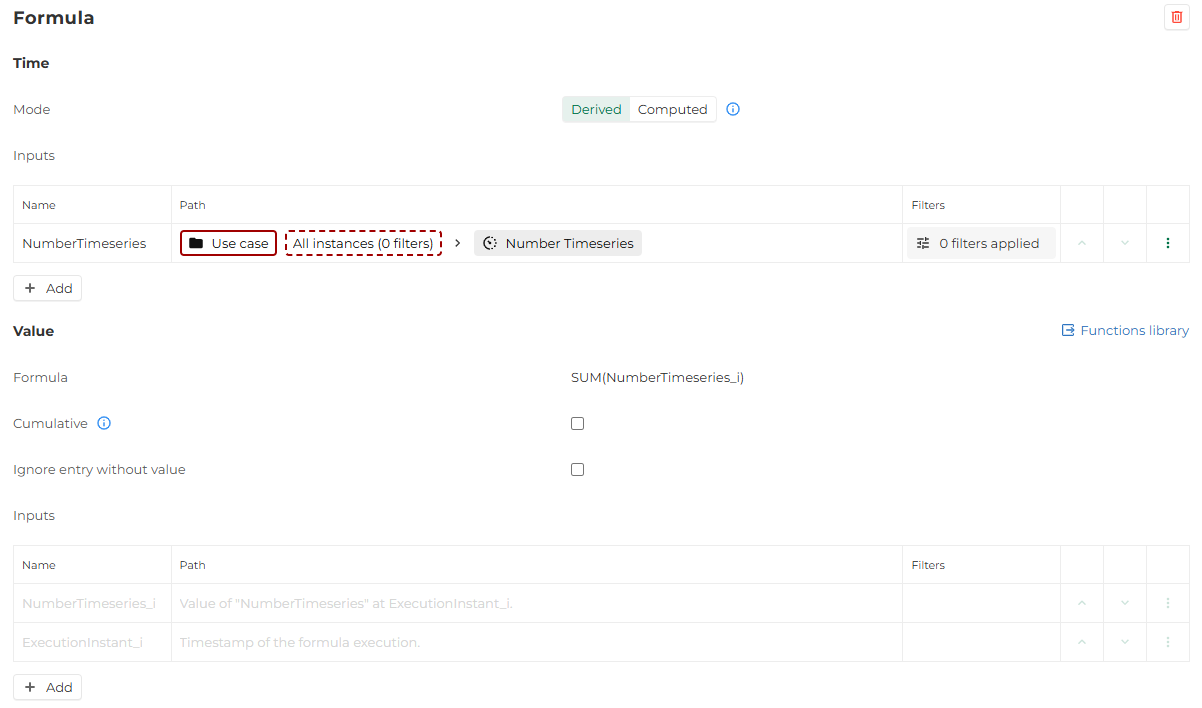Select Derived mode option

596,109
